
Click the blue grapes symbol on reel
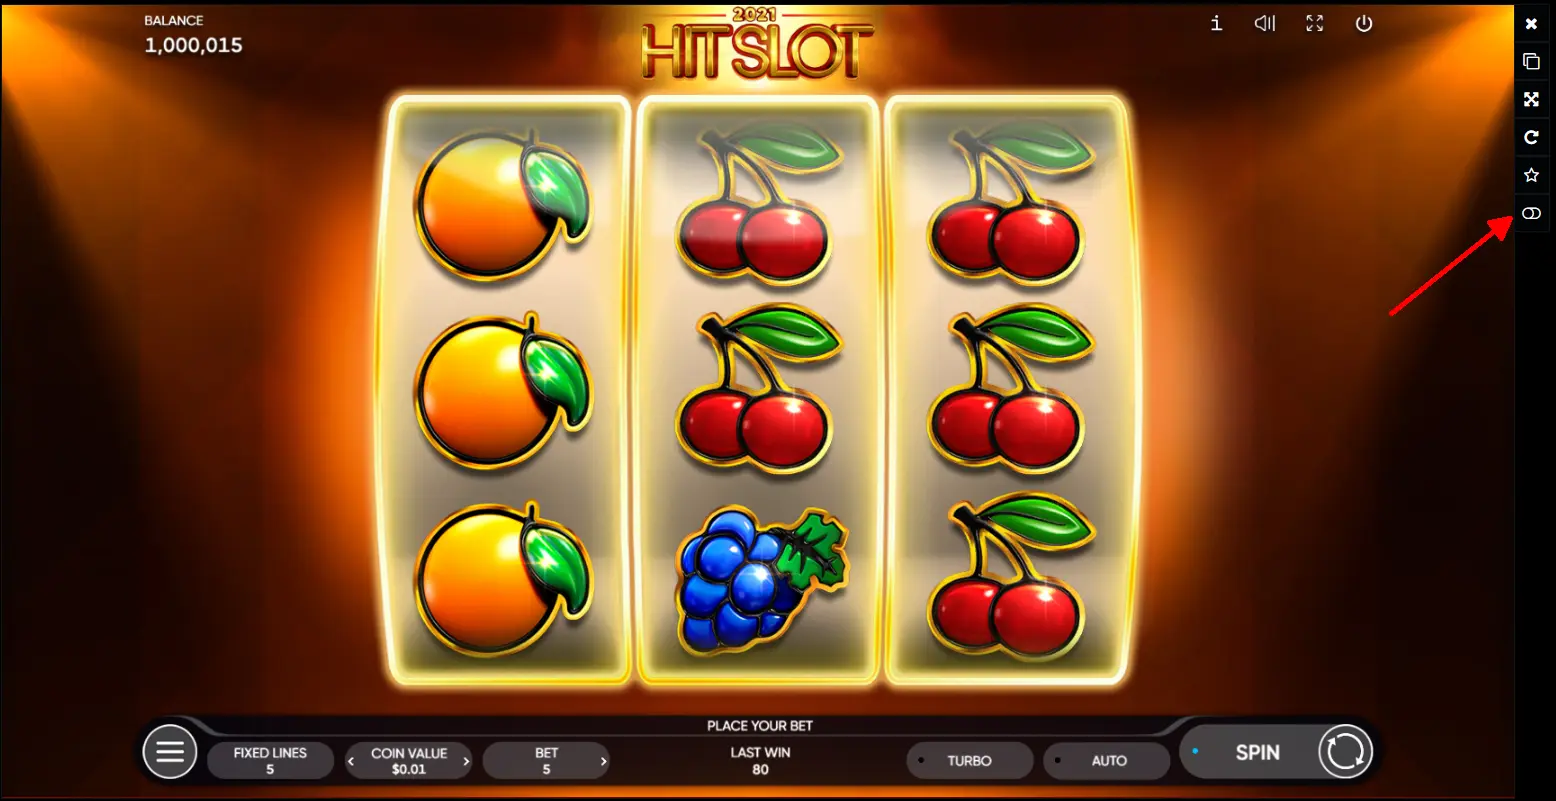coord(761,580)
